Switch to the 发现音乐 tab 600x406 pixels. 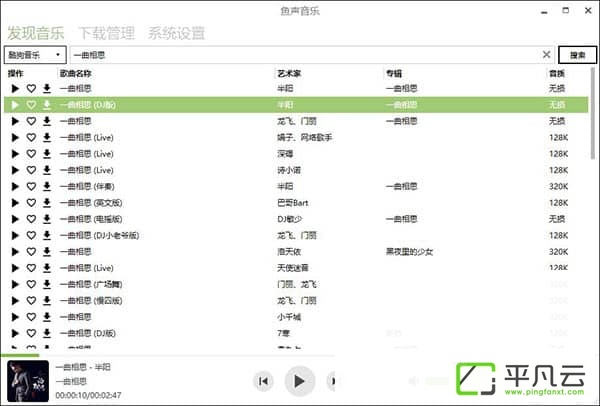pyautogui.click(x=36, y=33)
